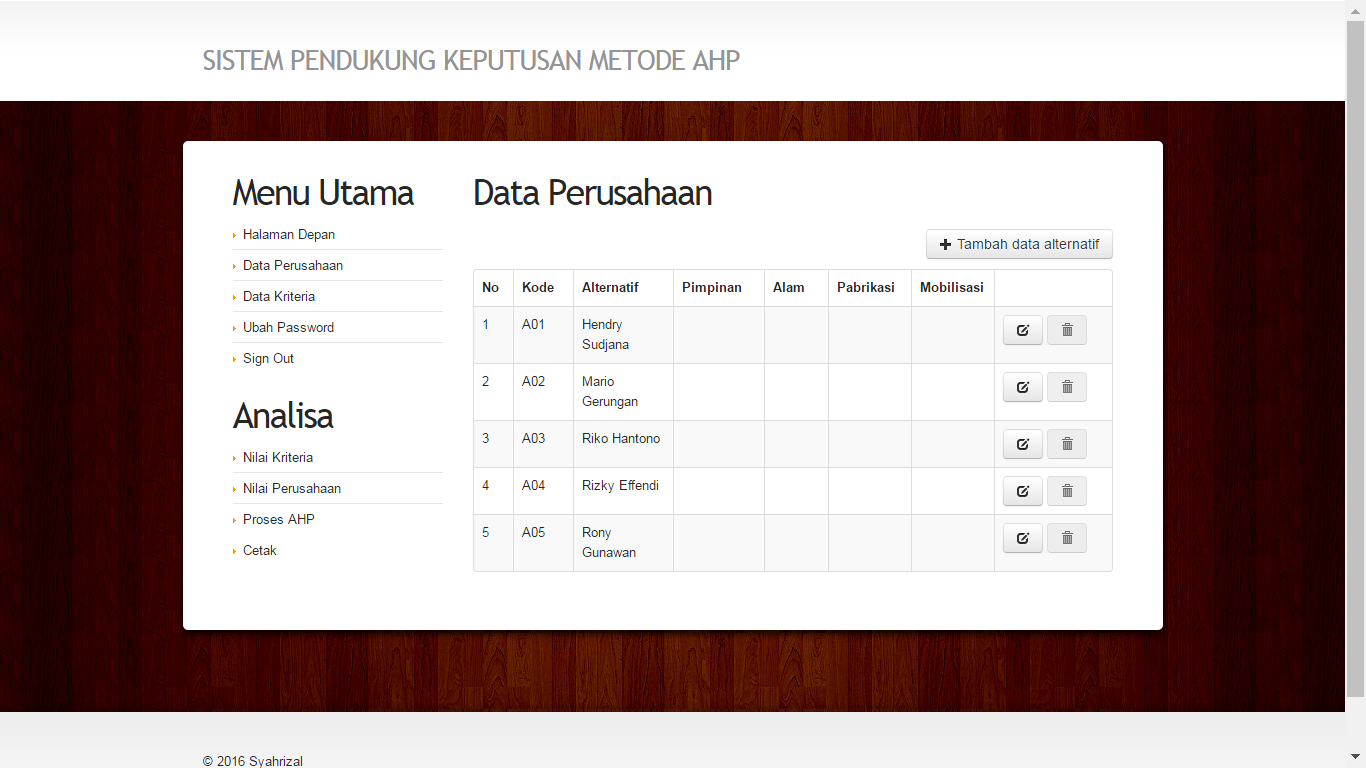Image resolution: width=1366 pixels, height=768 pixels.
Task: Click the Menu Utama heading
Action: click(x=323, y=193)
